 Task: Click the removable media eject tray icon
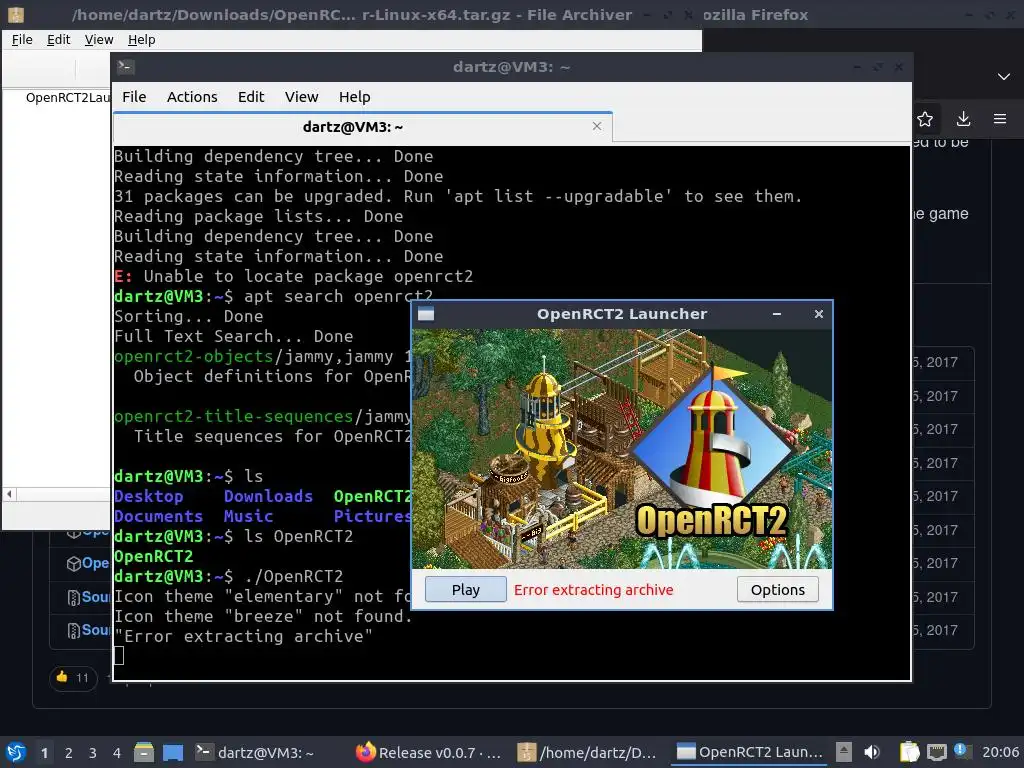coord(844,752)
